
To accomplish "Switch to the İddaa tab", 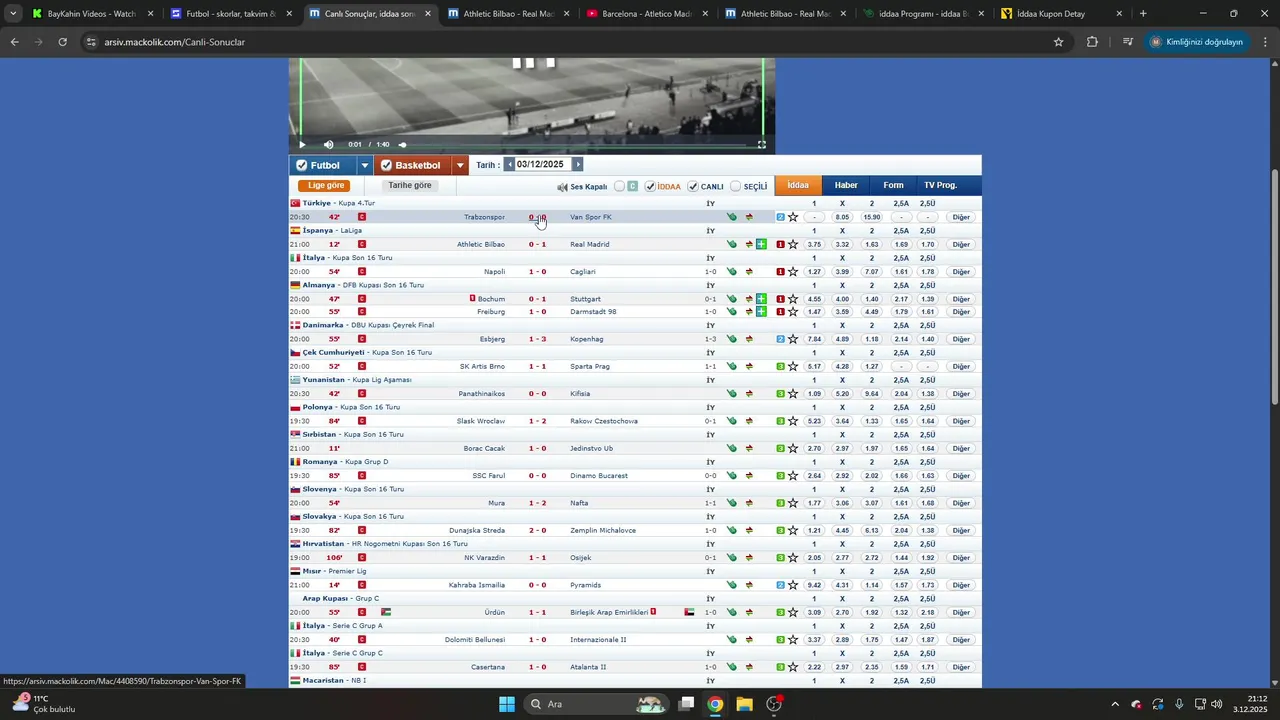I will point(798,185).
